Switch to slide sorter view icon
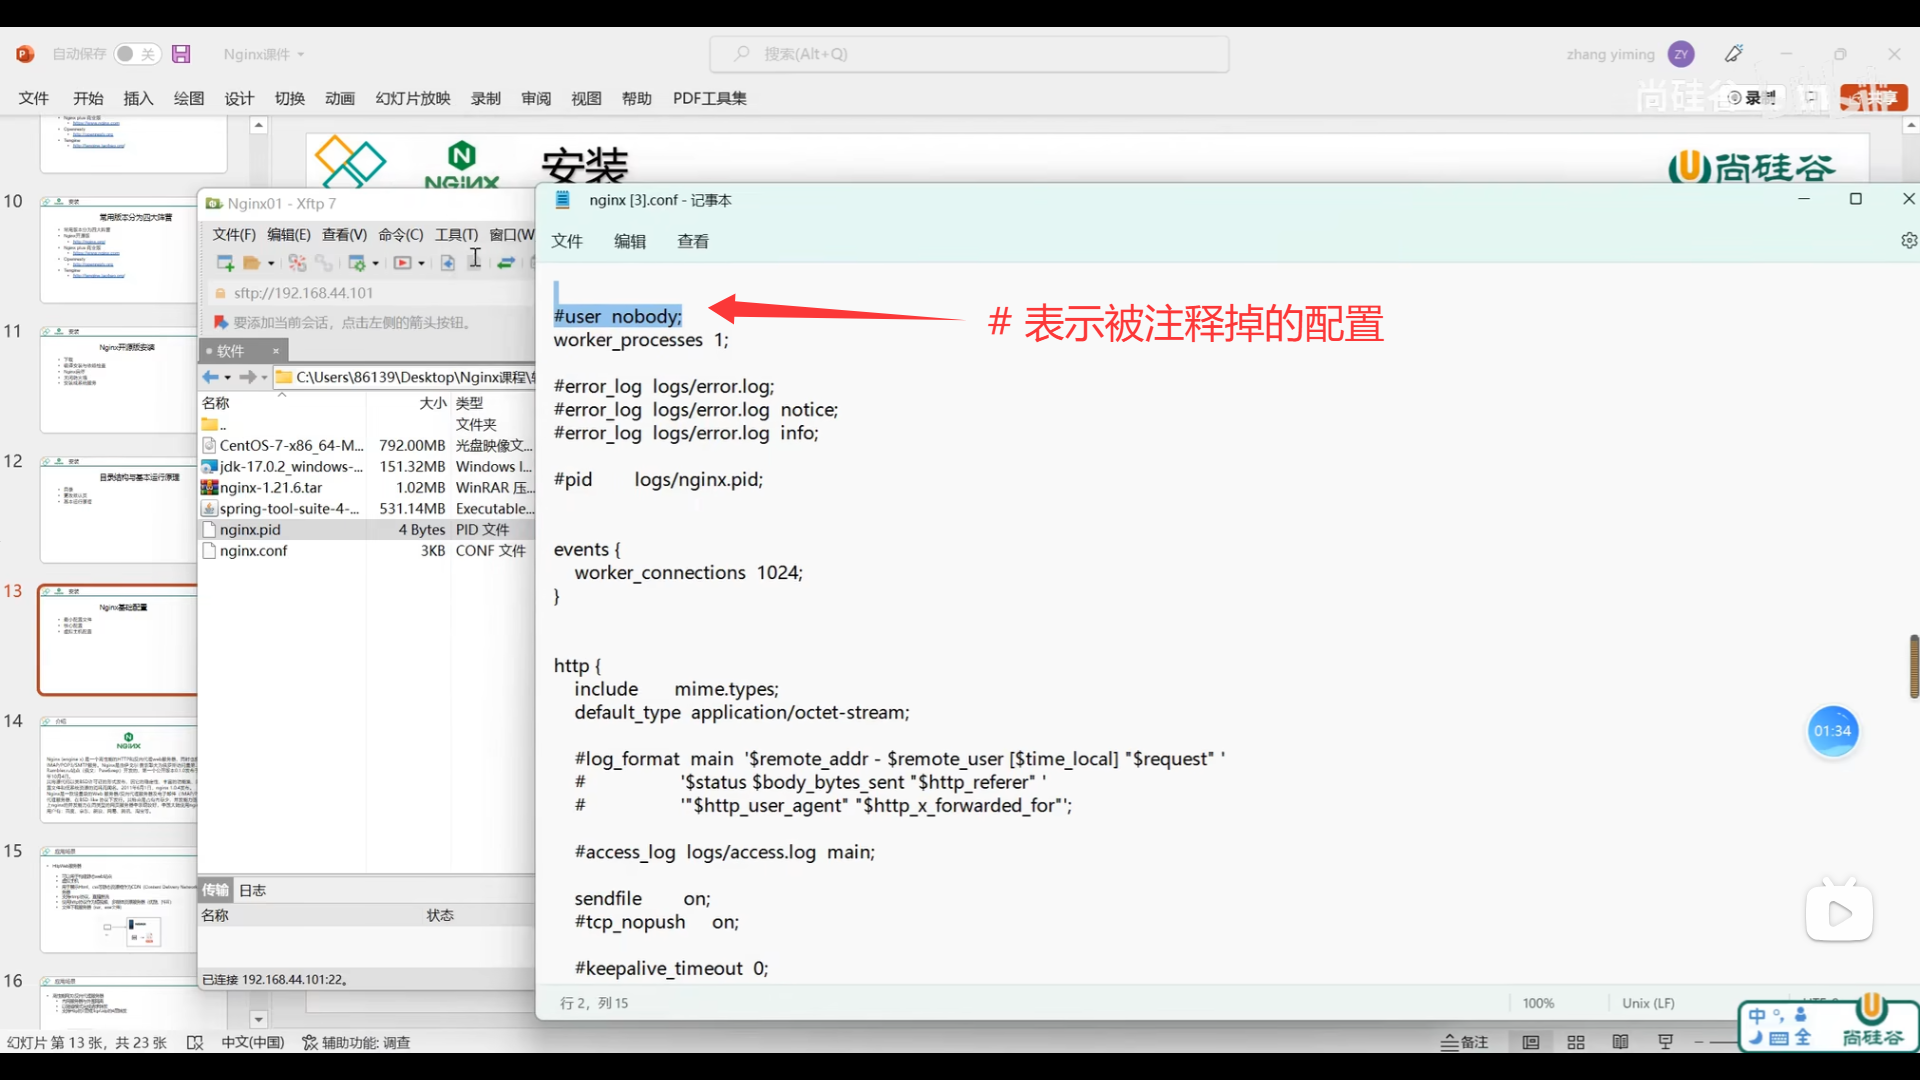 [1576, 1042]
